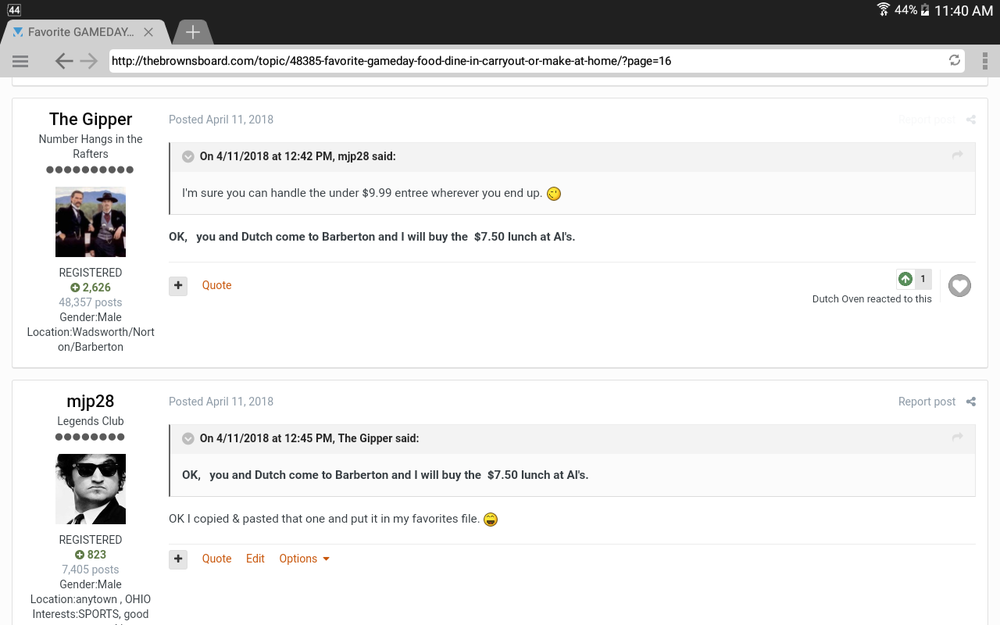Close the Favorite GAMEDAY tab
Viewport: 1000px width, 625px height.
click(x=148, y=32)
